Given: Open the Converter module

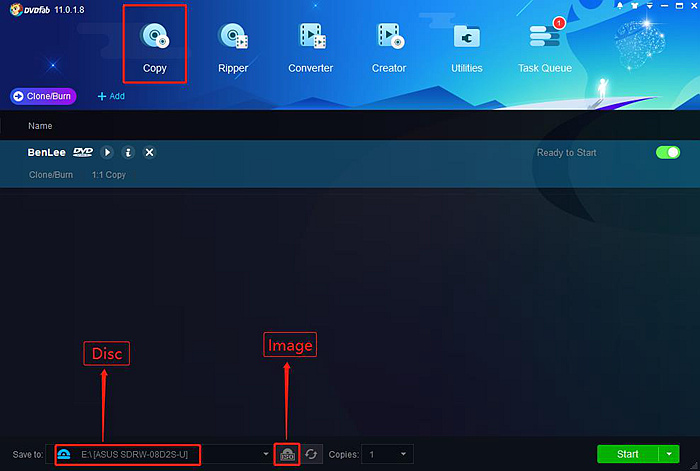Looking at the screenshot, I should (311, 48).
